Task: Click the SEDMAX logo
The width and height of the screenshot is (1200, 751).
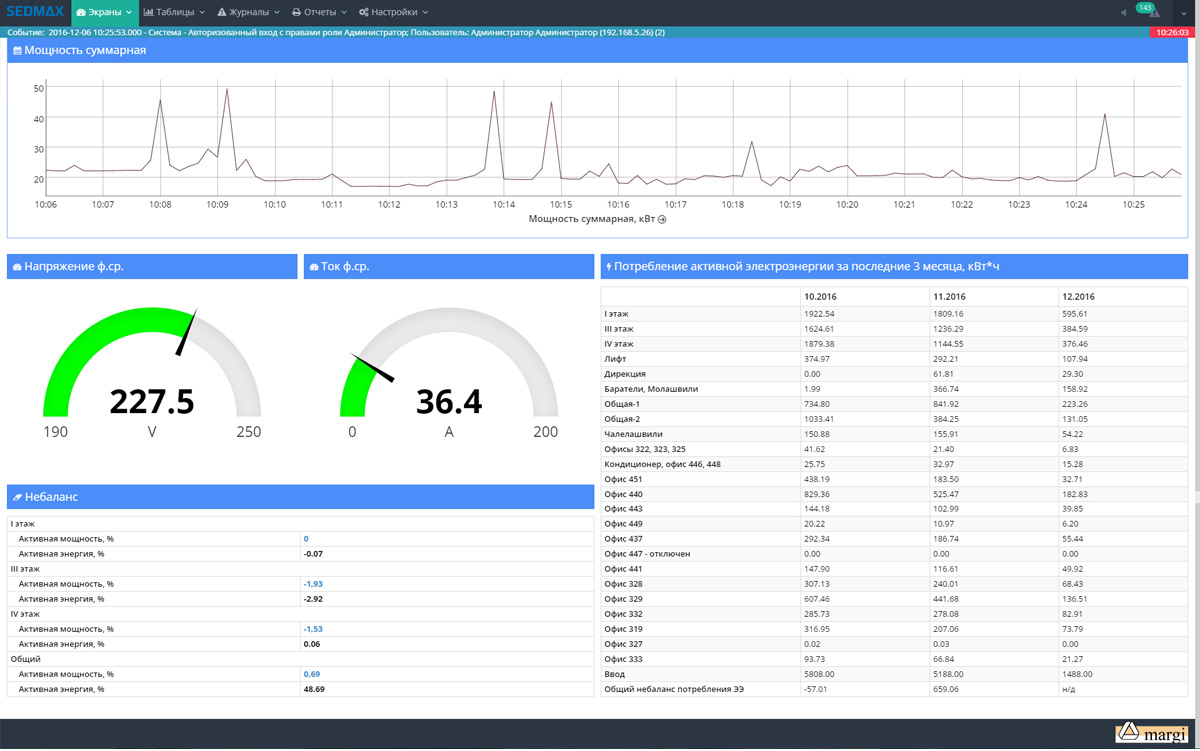Action: (34, 12)
